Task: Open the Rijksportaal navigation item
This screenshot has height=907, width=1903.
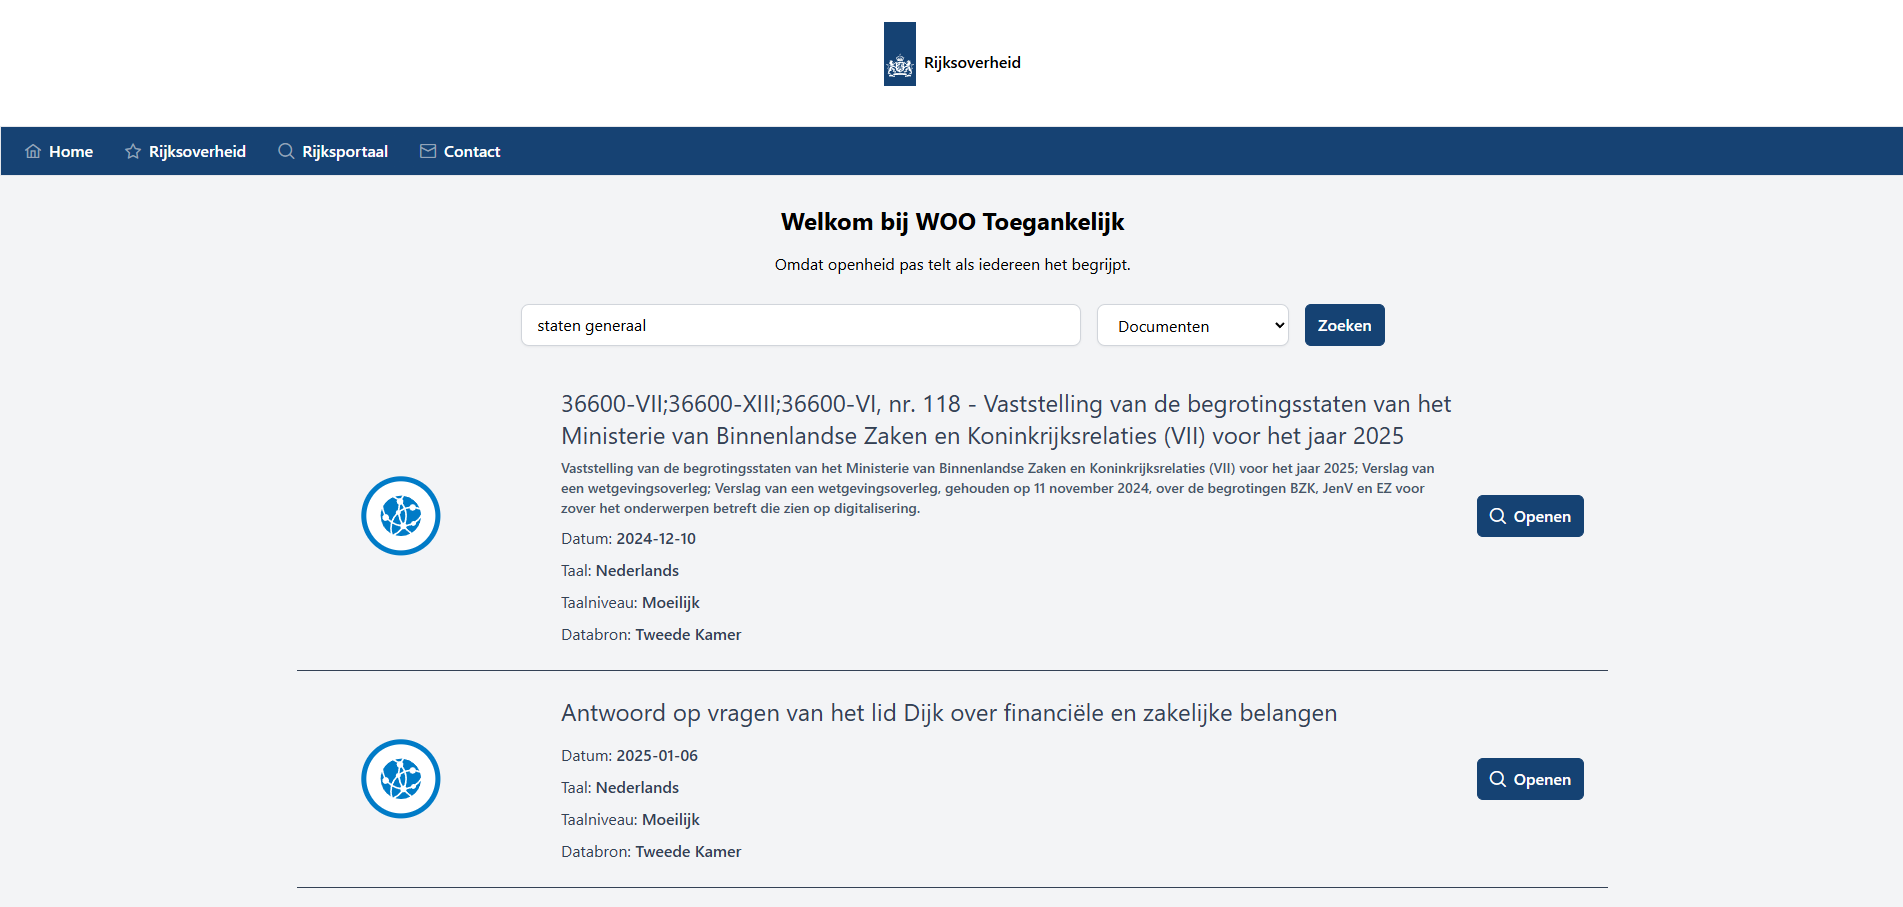Action: (x=344, y=150)
